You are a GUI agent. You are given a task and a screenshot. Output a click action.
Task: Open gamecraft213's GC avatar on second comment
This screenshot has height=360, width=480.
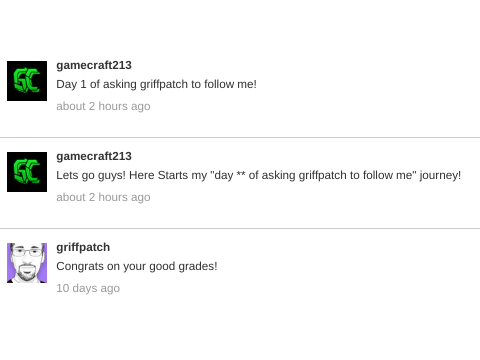click(27, 172)
